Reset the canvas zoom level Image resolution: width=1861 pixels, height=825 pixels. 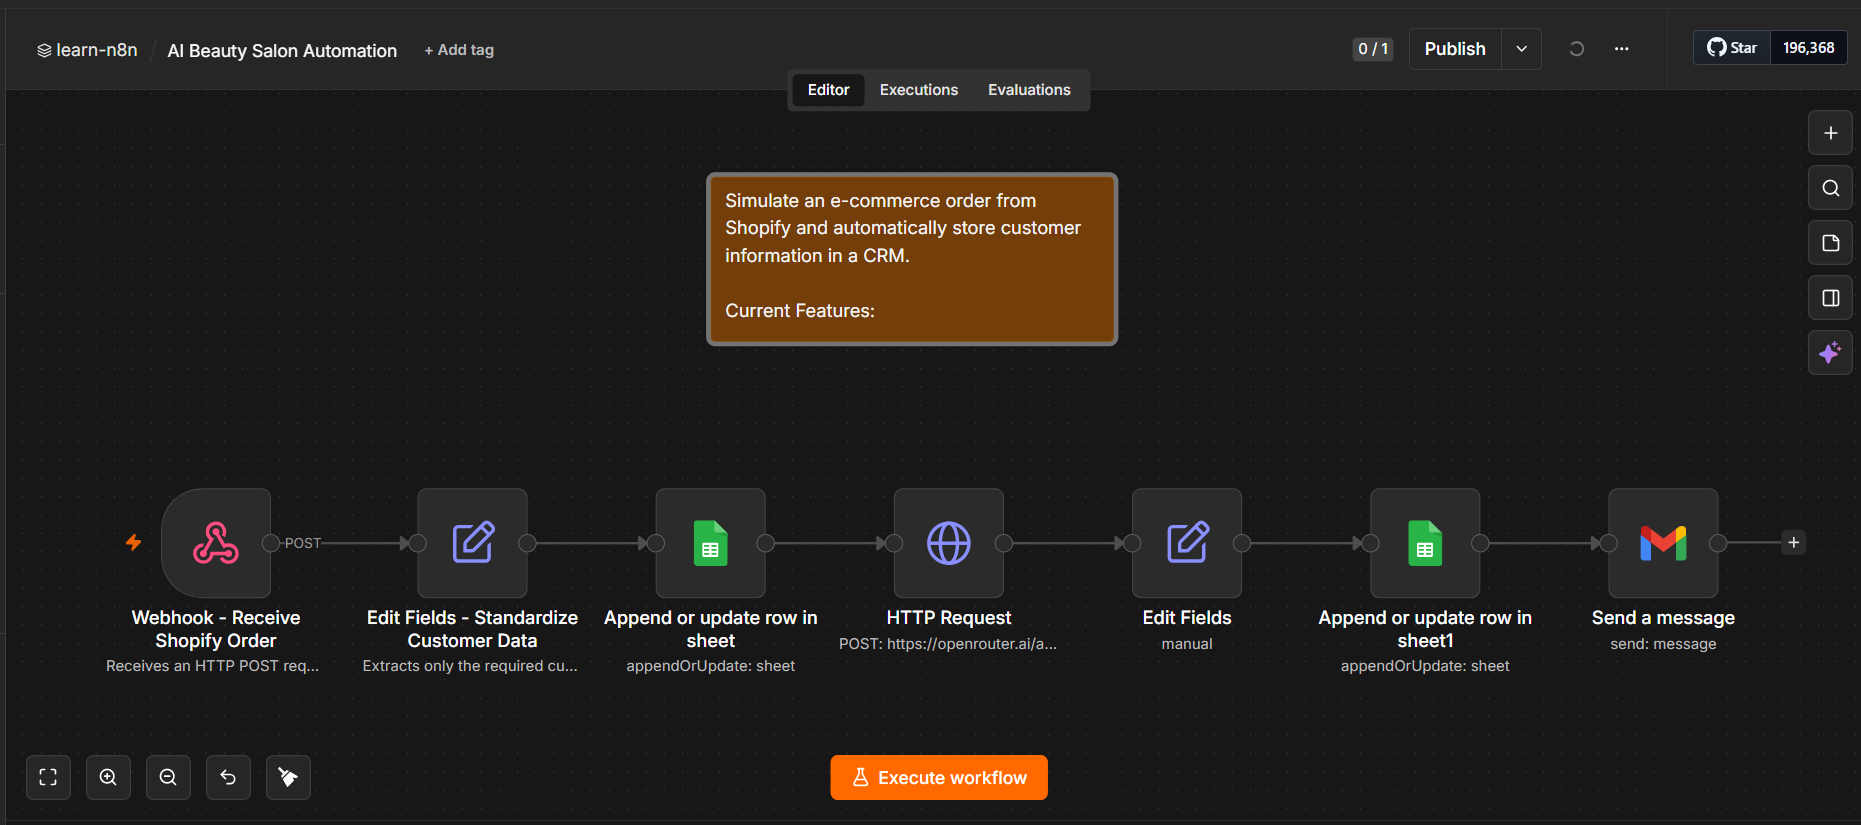(228, 777)
